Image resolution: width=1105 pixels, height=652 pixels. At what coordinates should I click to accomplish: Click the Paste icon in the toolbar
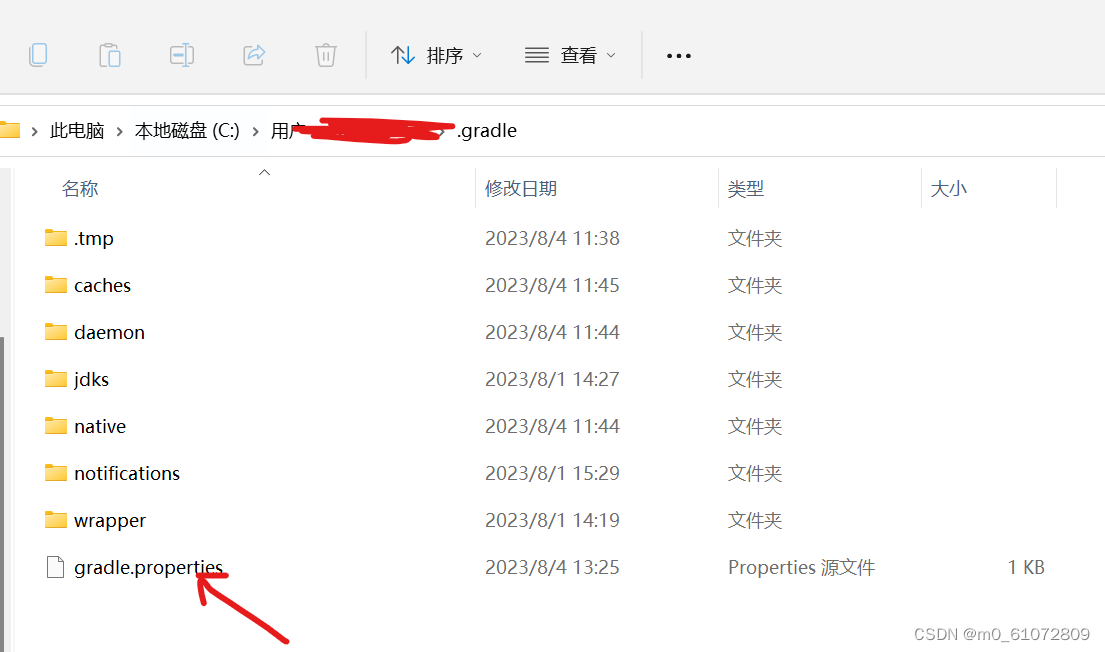[x=110, y=55]
